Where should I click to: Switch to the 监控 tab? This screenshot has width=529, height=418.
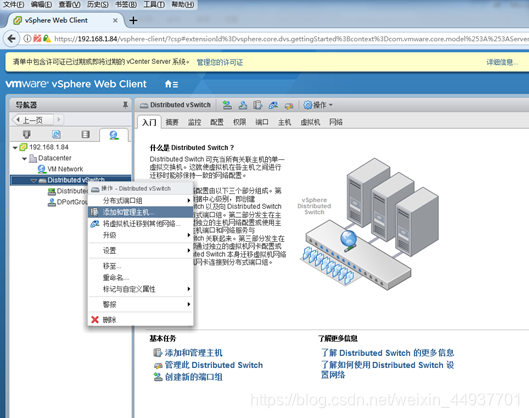tap(194, 122)
